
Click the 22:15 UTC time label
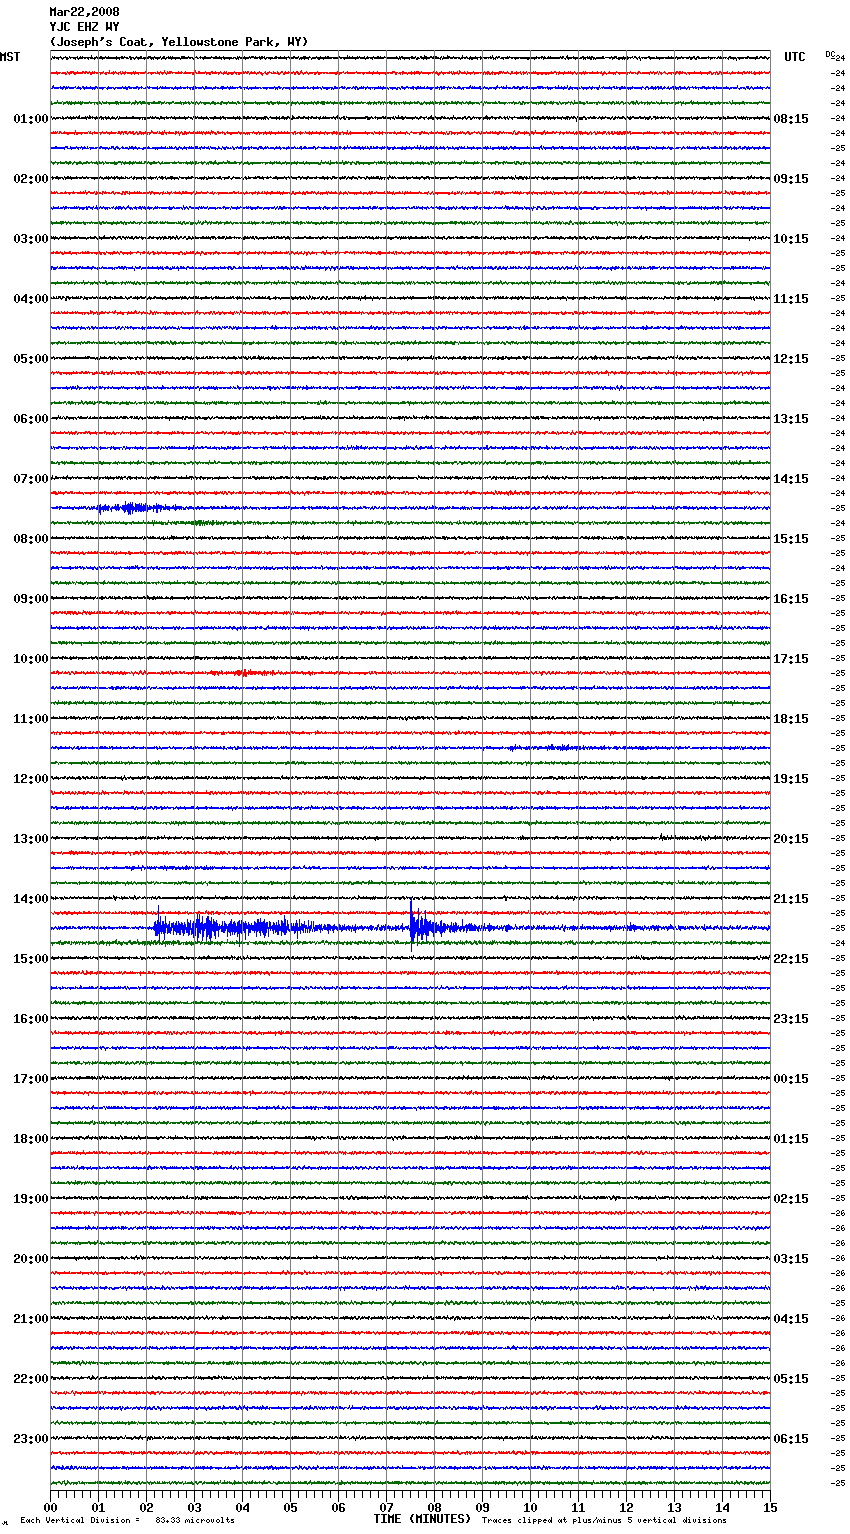(x=791, y=959)
